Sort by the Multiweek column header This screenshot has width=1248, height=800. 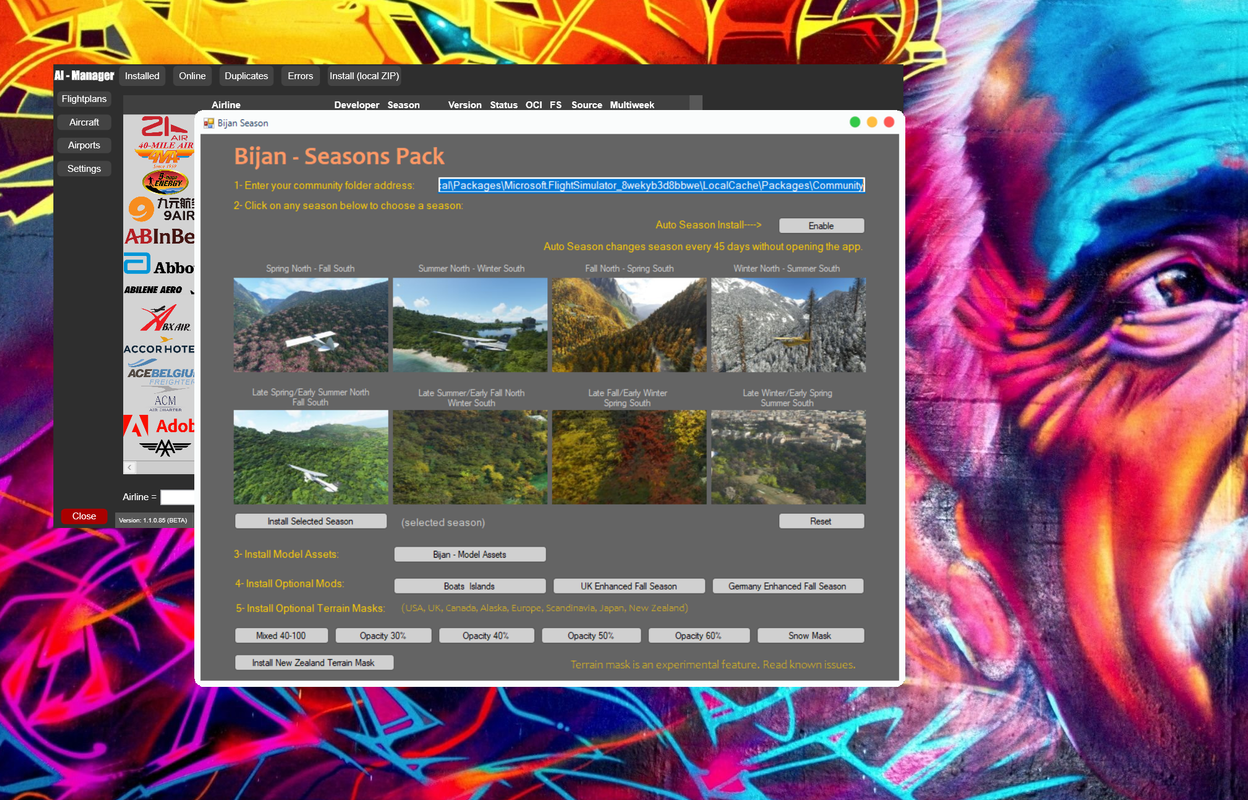pos(632,105)
